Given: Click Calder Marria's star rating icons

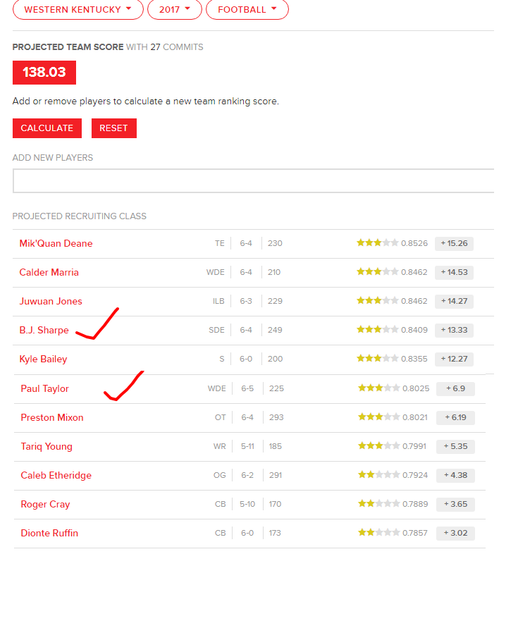Looking at the screenshot, I should (377, 272).
